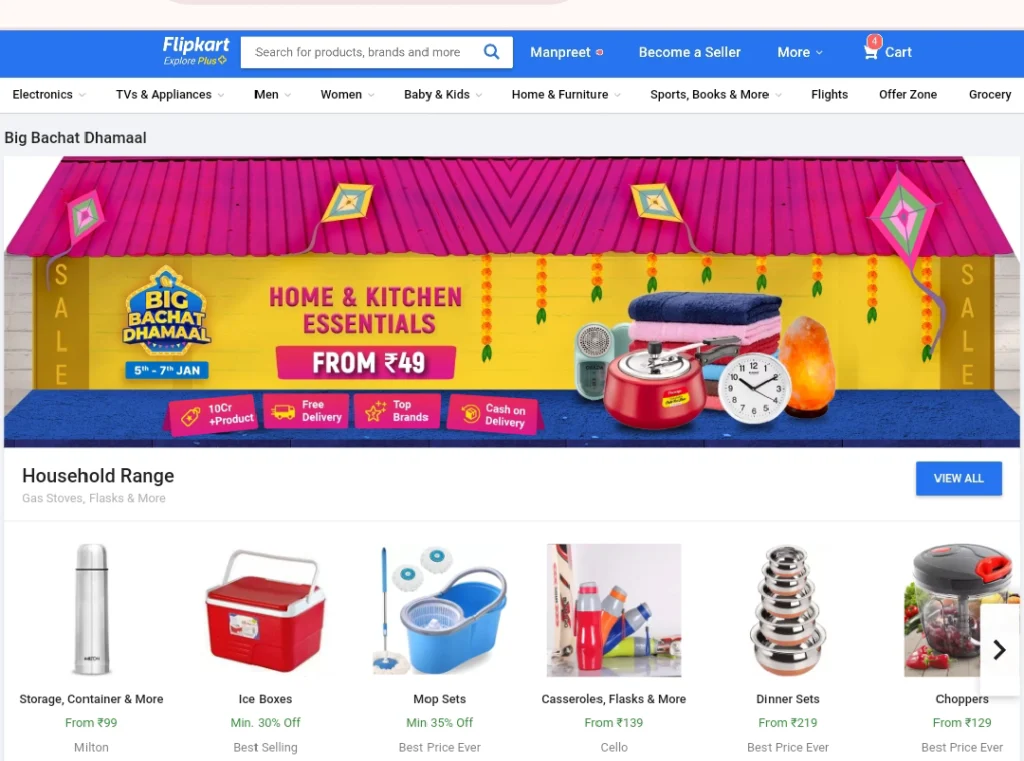Click the 10Cr+ Product tag badge
Screen dimensions: 1024x761
[212, 414]
